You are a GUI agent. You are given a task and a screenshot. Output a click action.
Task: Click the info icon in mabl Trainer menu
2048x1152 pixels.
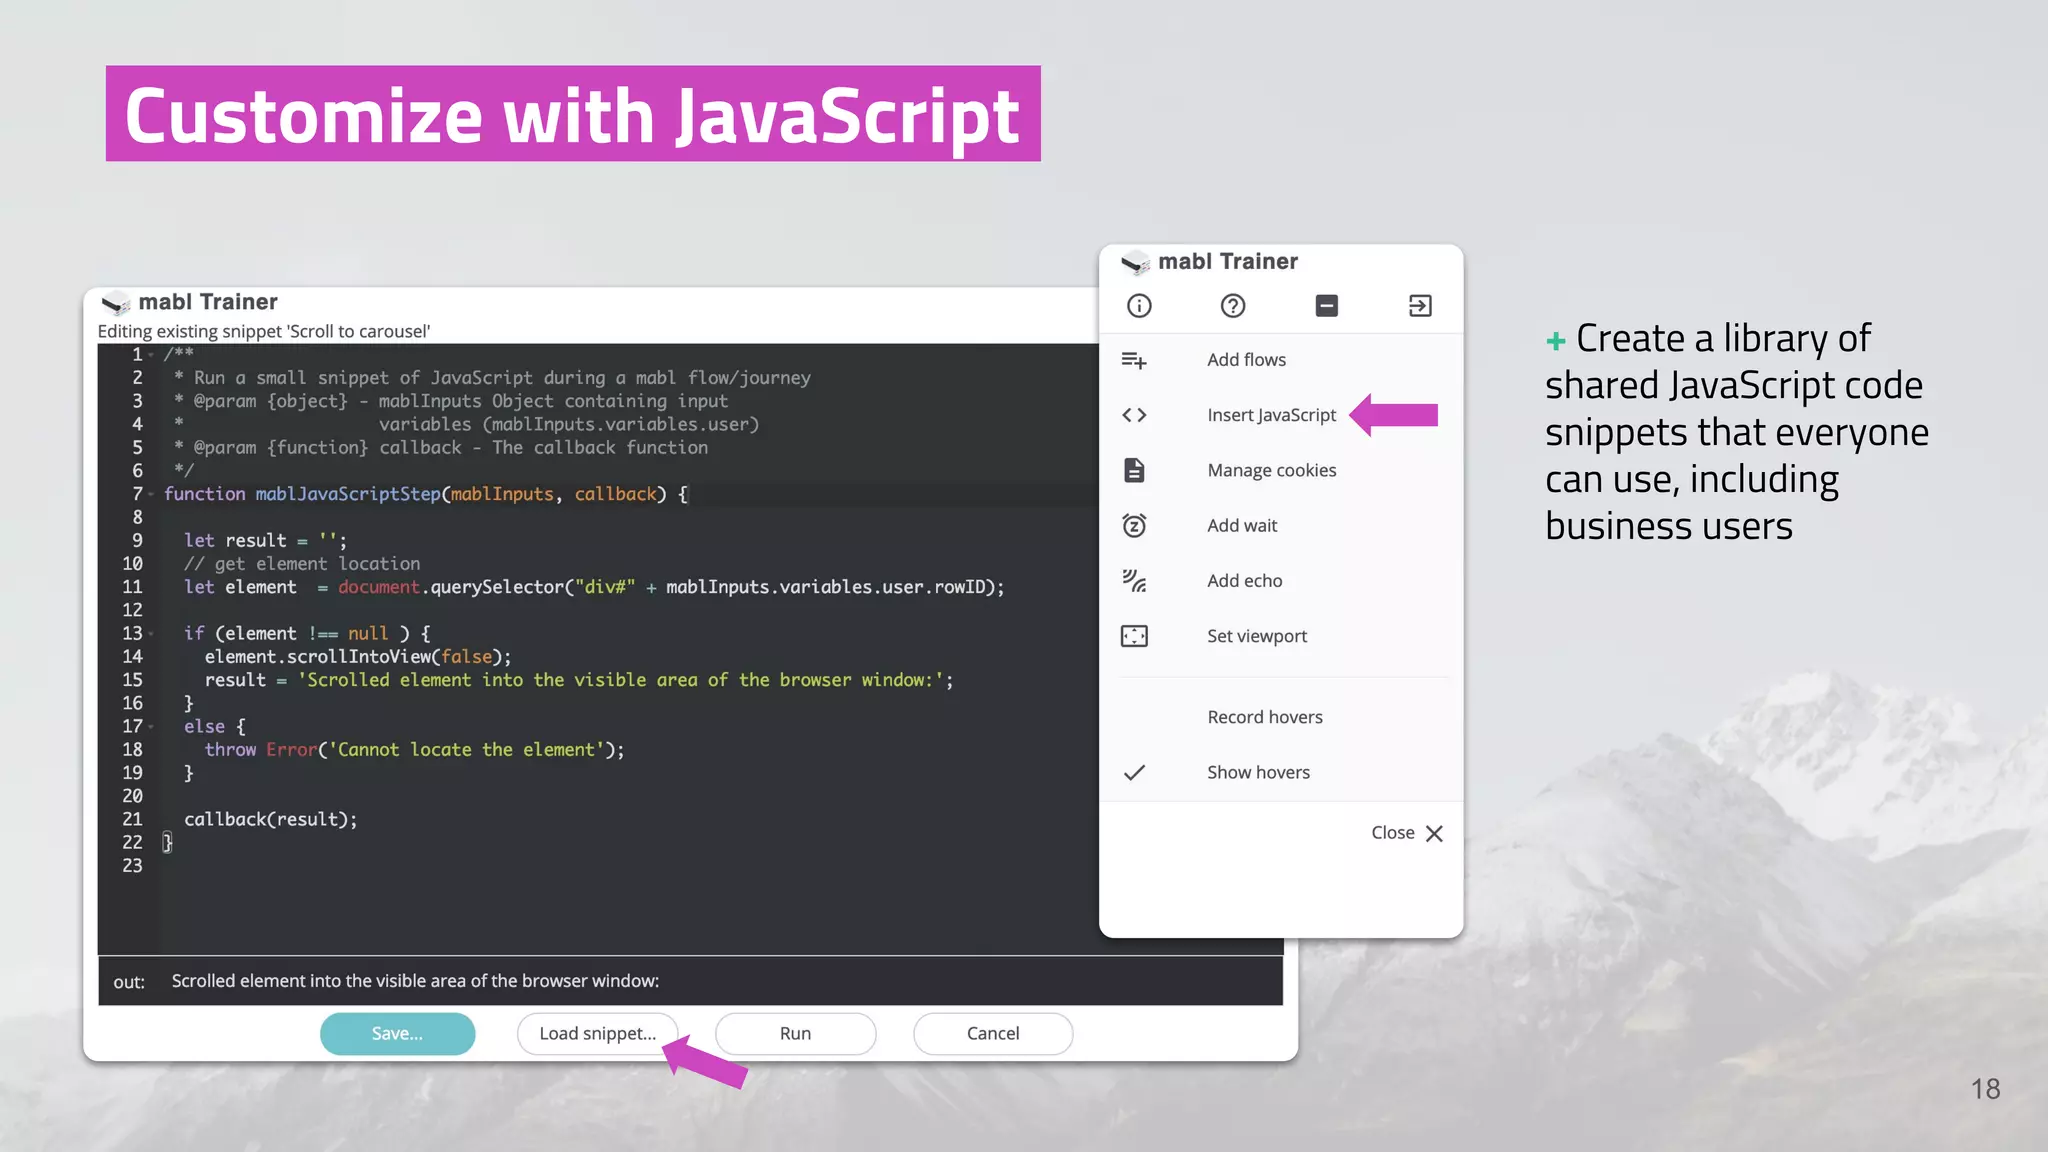pos(1139,306)
